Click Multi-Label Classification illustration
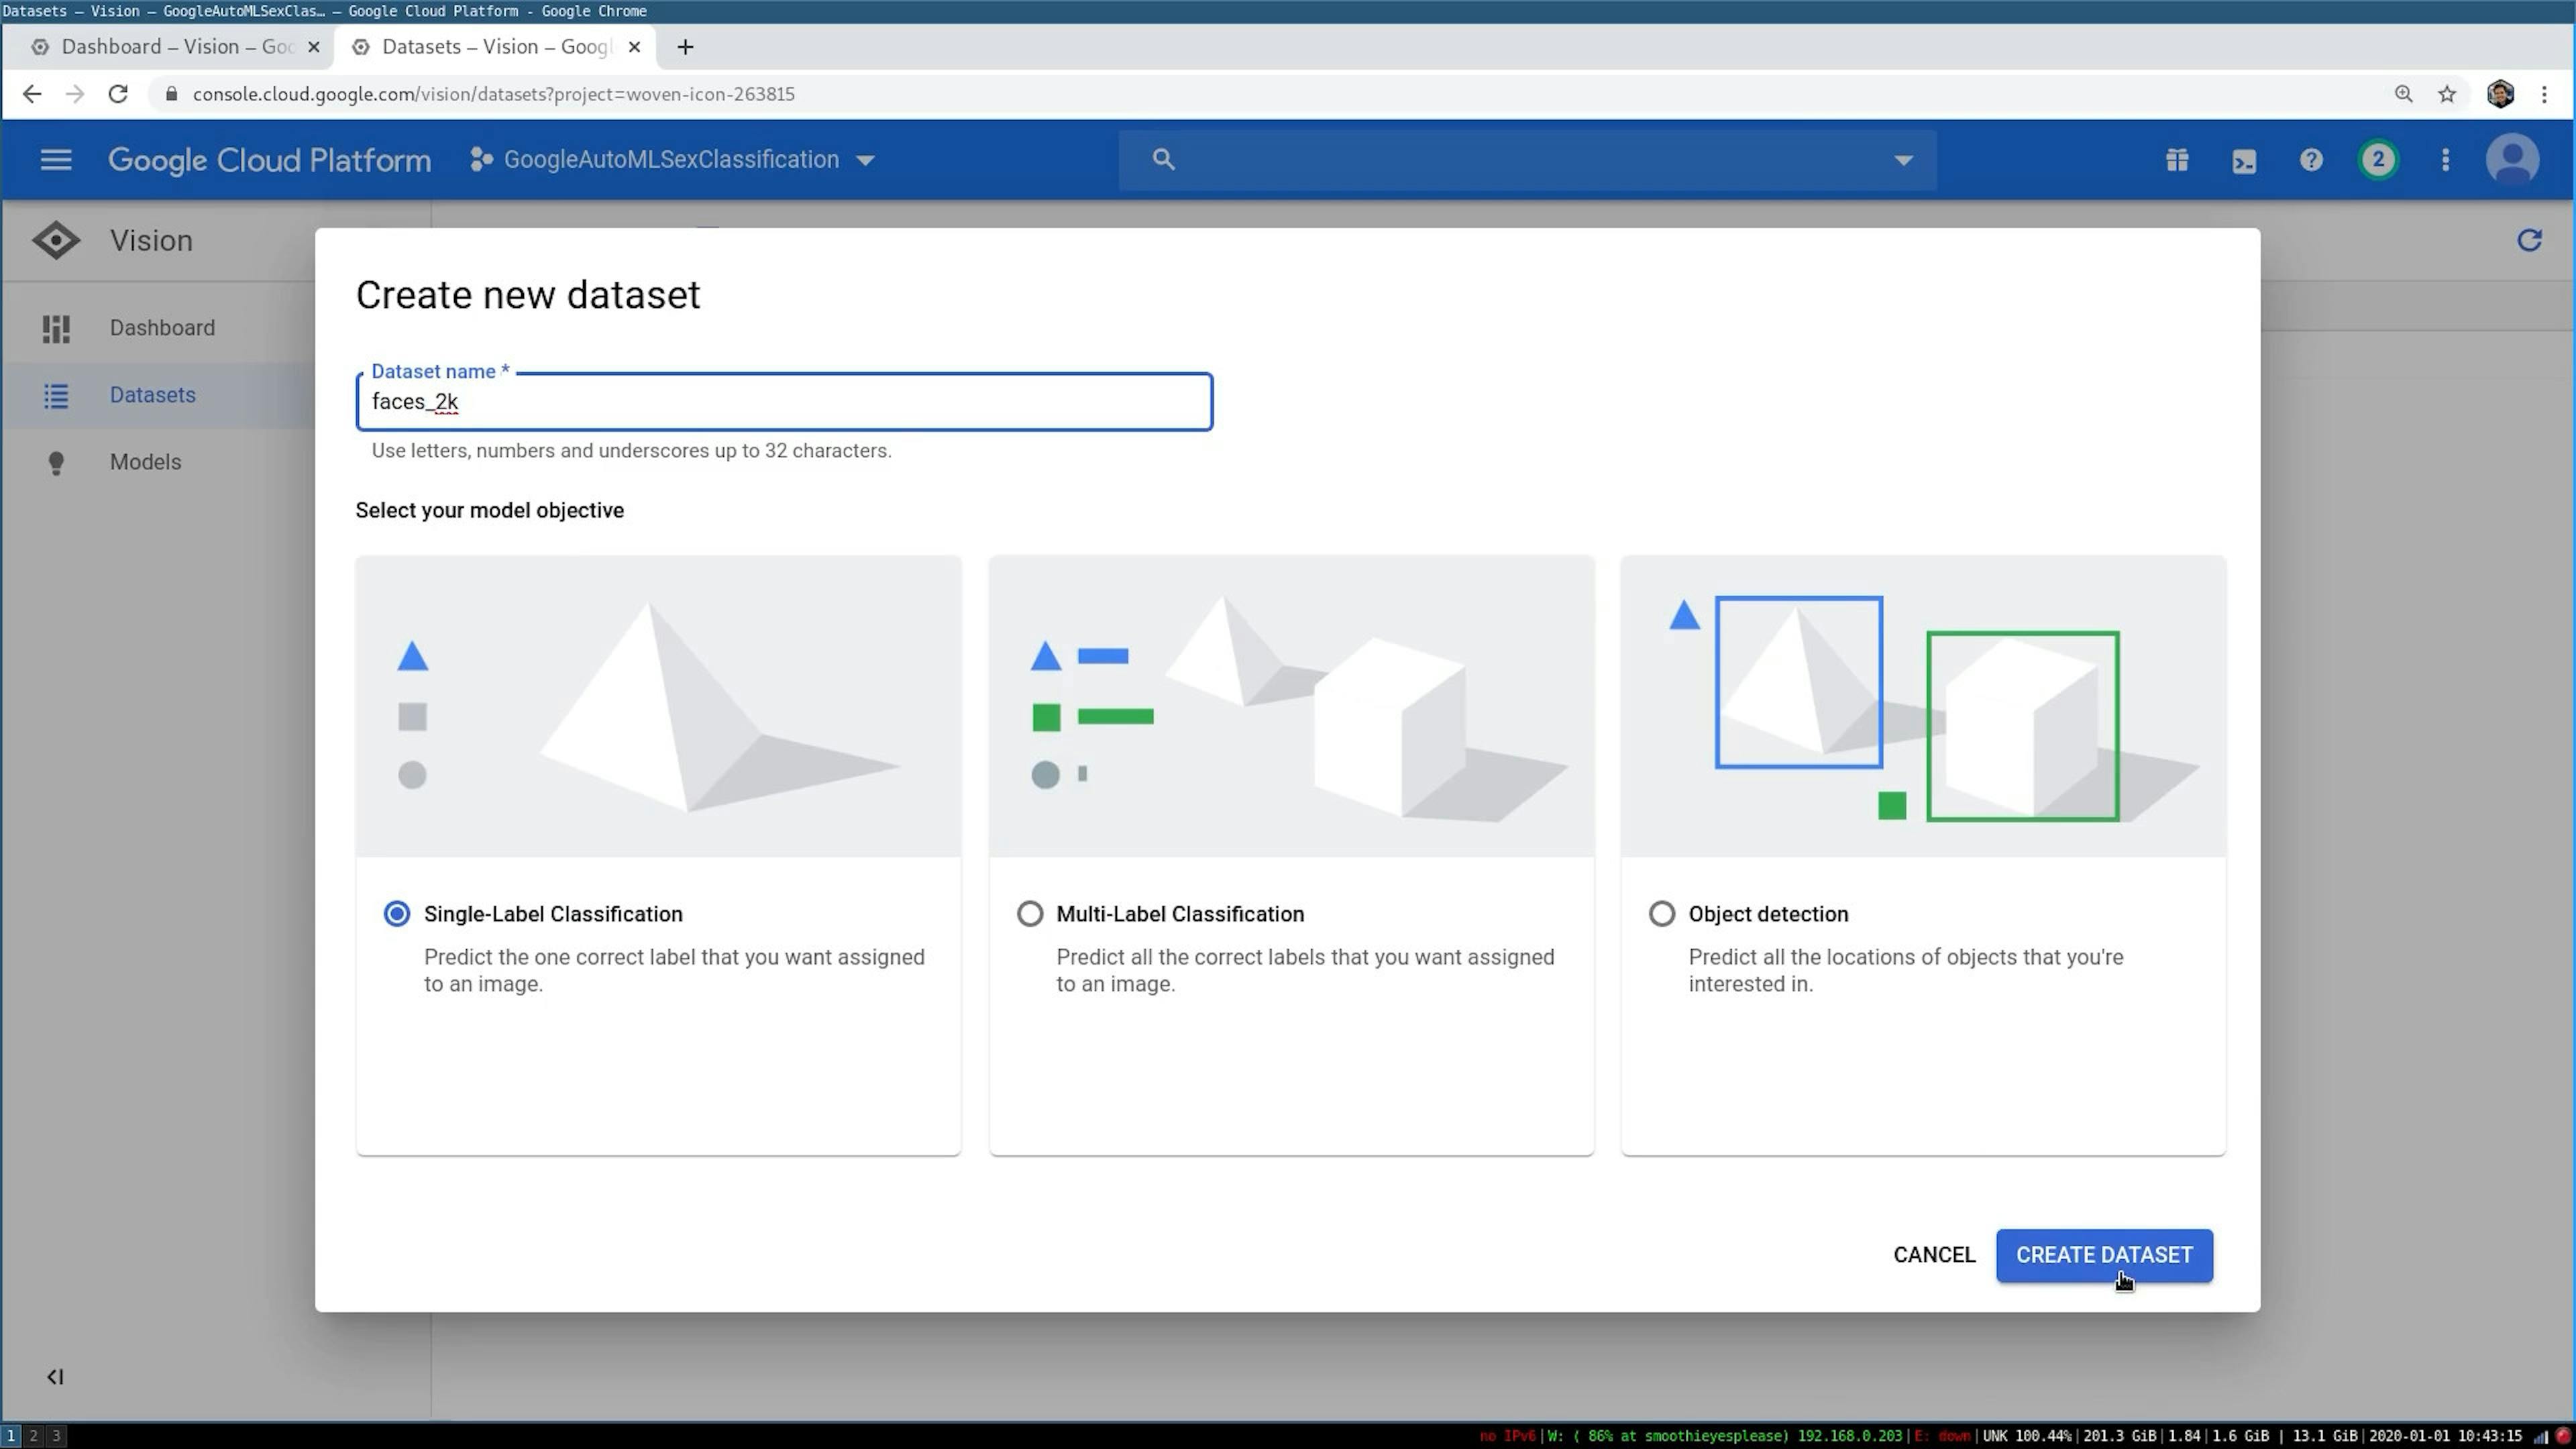Screen dimensions: 2576x1449 1291,706
